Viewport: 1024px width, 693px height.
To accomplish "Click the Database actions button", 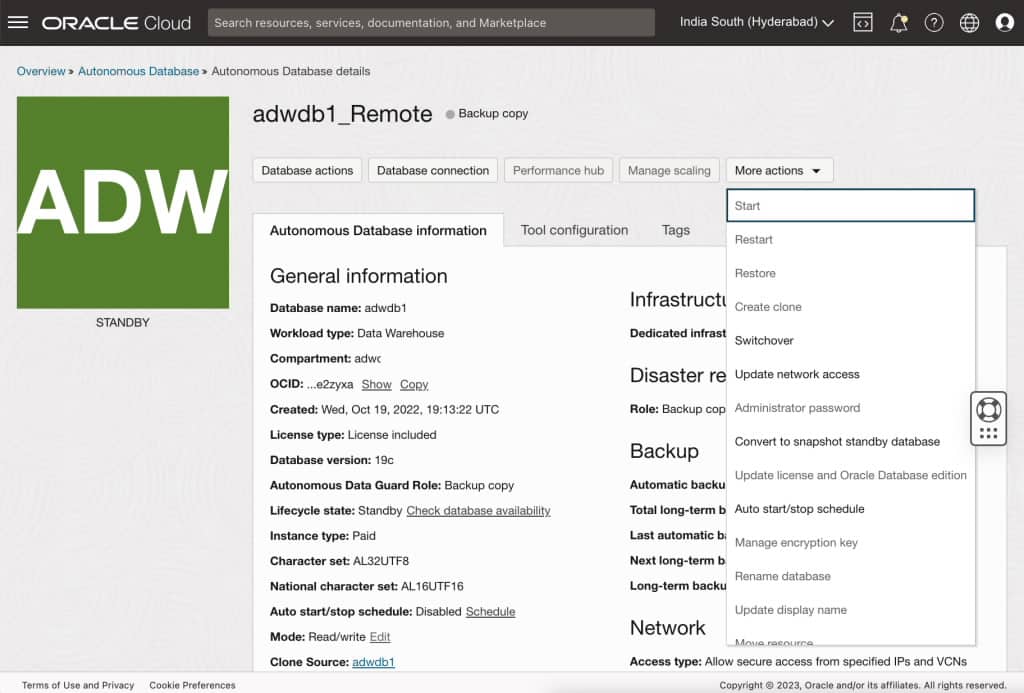I will pos(307,170).
